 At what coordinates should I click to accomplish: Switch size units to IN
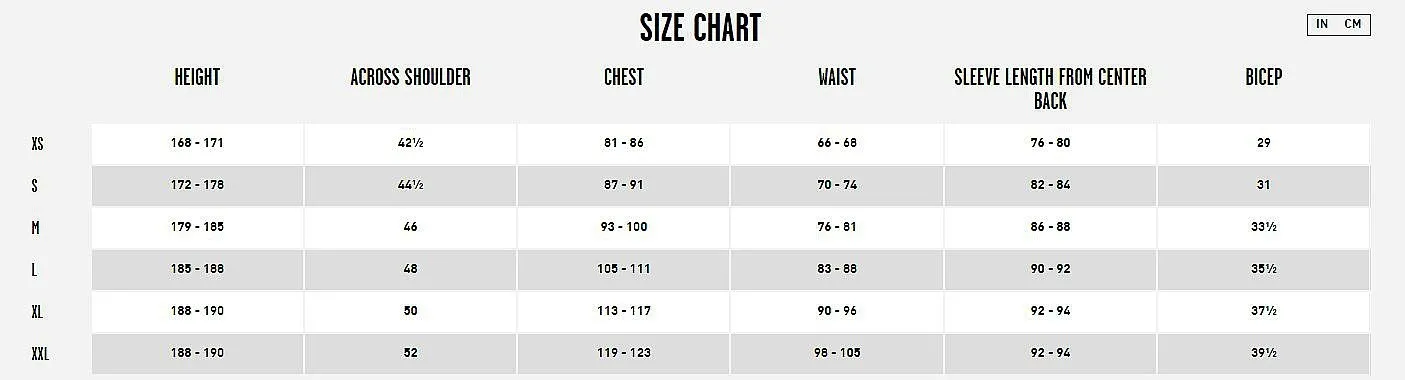click(1322, 25)
